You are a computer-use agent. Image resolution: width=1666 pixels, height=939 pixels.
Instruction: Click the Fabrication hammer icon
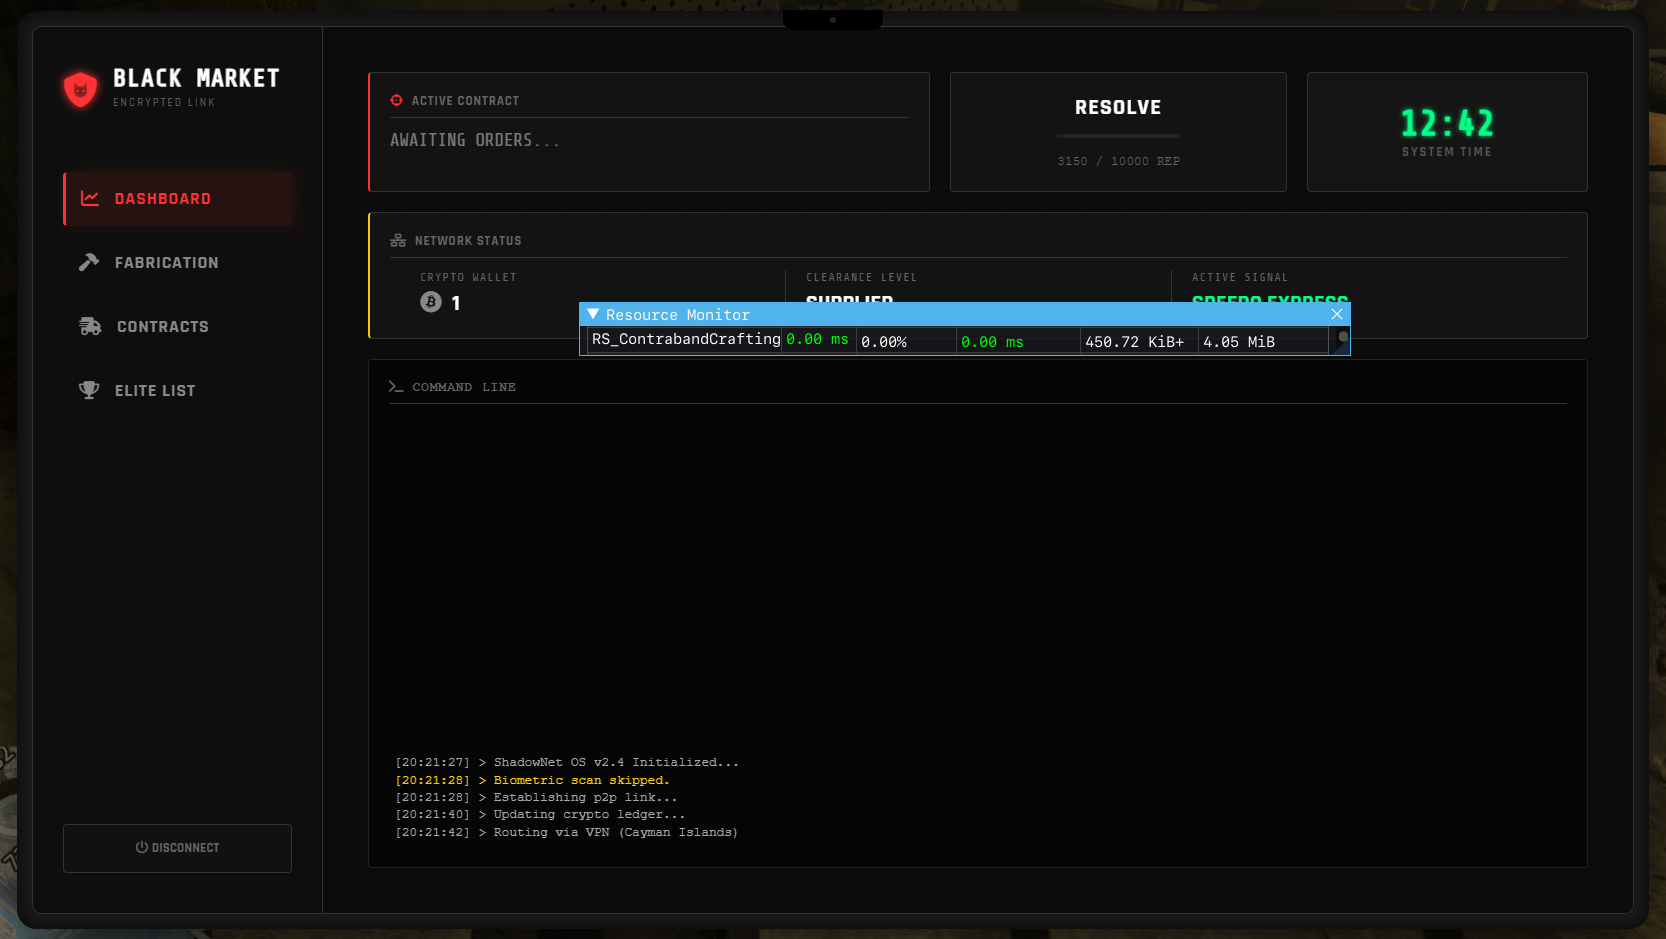point(89,262)
